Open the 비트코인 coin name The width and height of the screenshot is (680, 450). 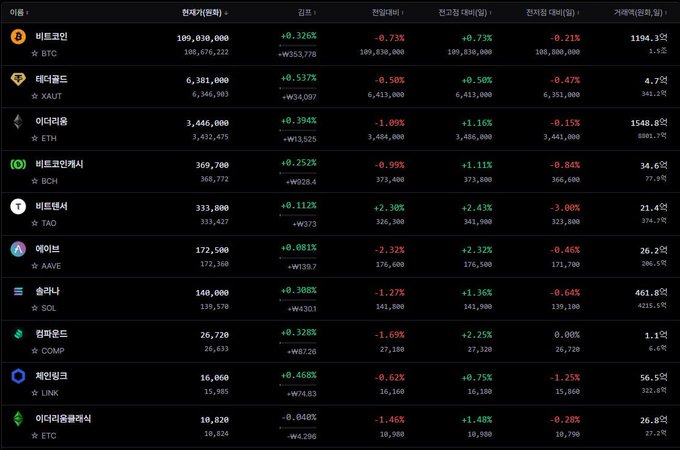click(51, 36)
